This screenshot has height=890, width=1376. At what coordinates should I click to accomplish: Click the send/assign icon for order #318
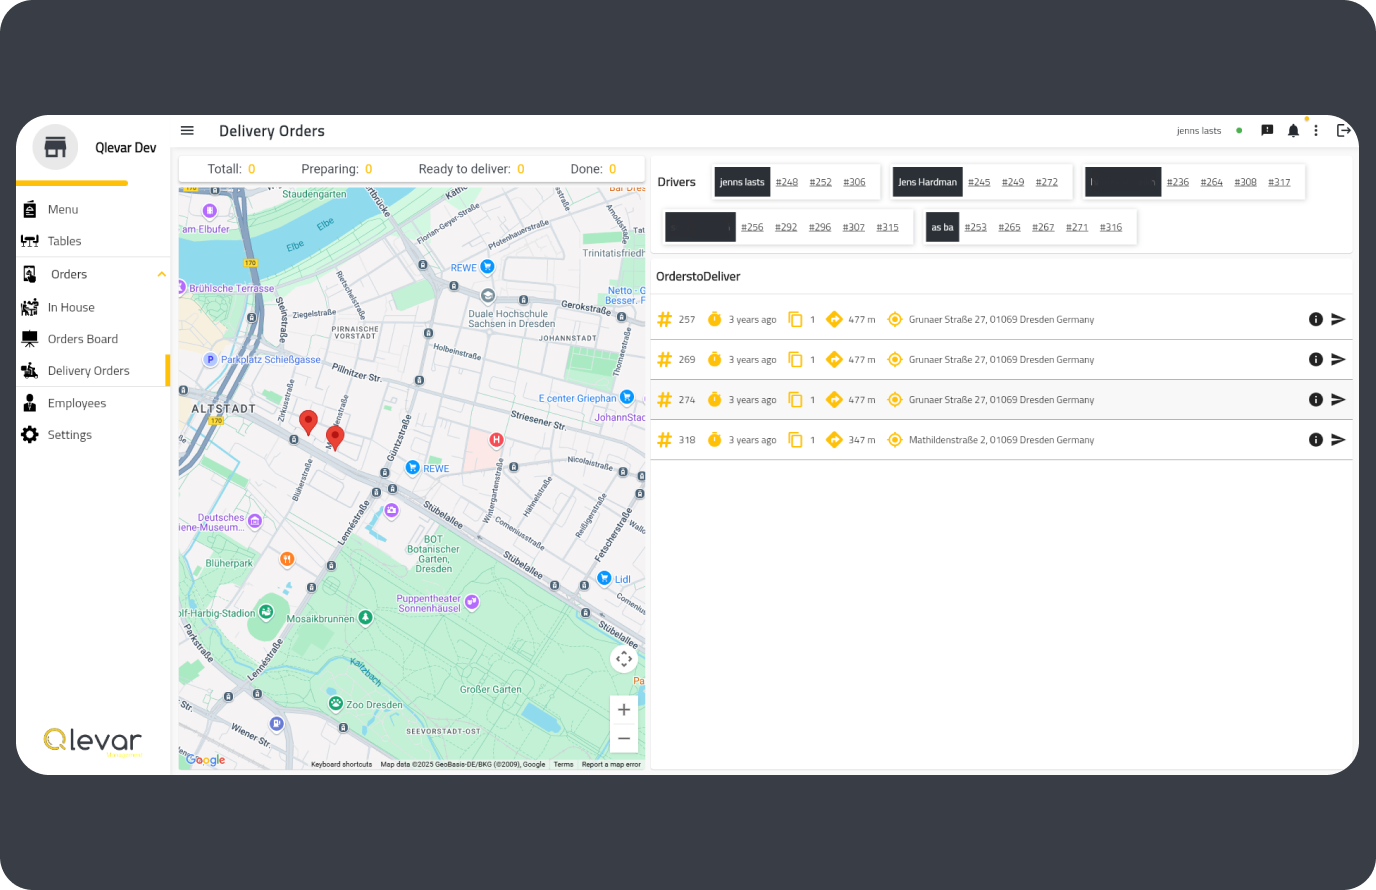pyautogui.click(x=1340, y=439)
